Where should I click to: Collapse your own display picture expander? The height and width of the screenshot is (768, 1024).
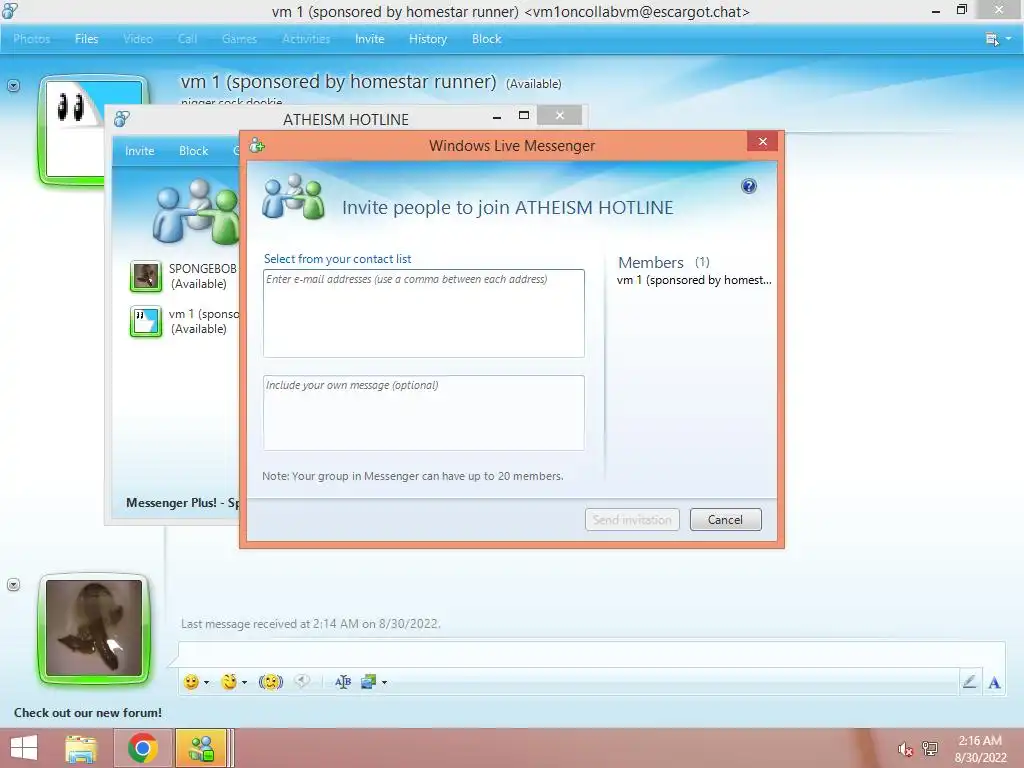(13, 584)
